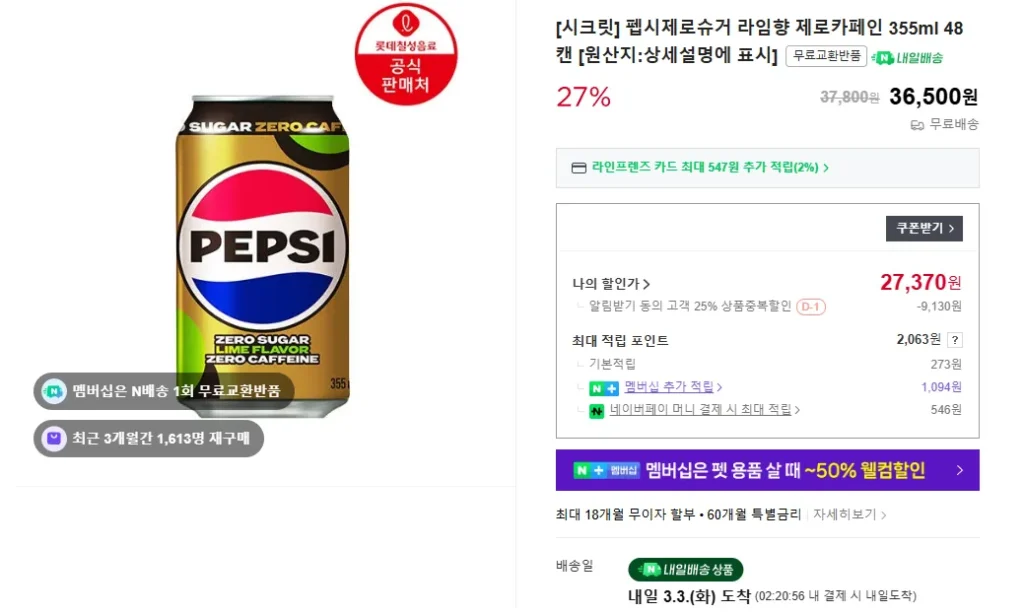Open the 멤버십 펫 용품 웰컴할인 banner
1024x615 pixels.
coord(766,469)
